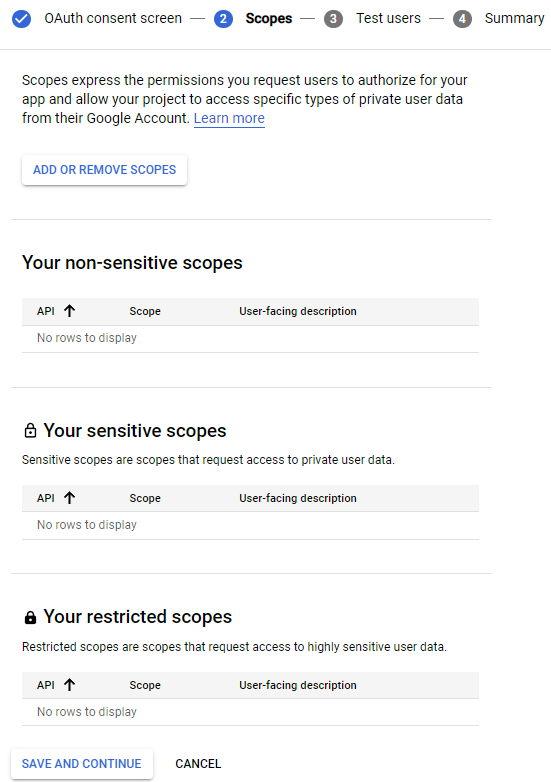Click Add or Remove Scopes button
This screenshot has height=782, width=551.
click(x=104, y=170)
